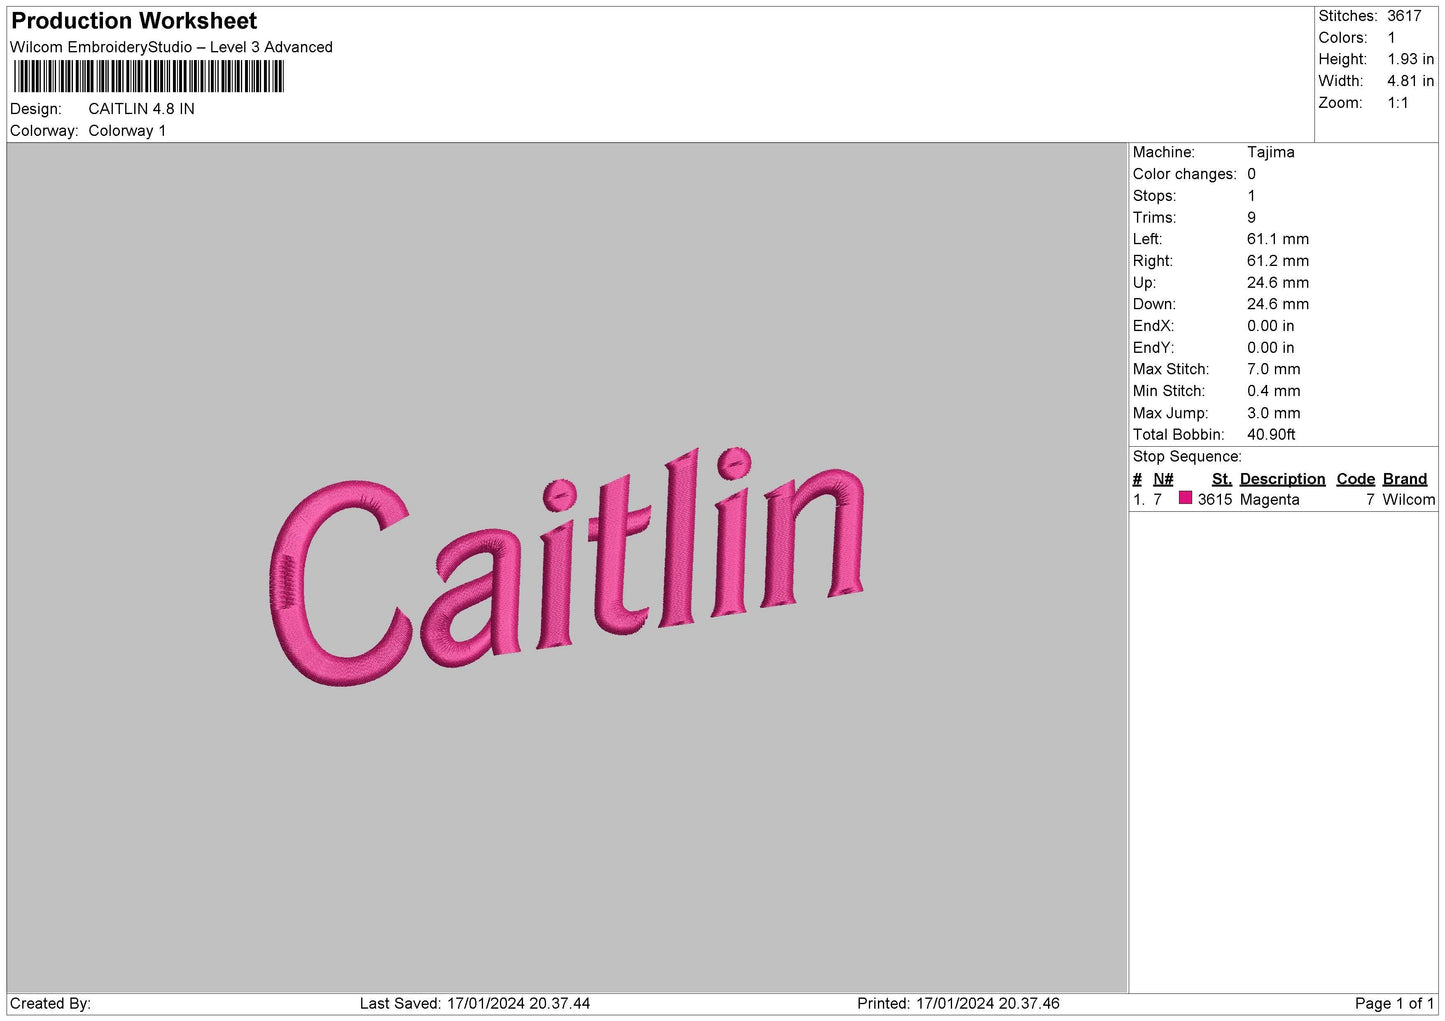Click the EndX value 0.00 in
The height and width of the screenshot is (1021, 1445).
pyautogui.click(x=1270, y=326)
